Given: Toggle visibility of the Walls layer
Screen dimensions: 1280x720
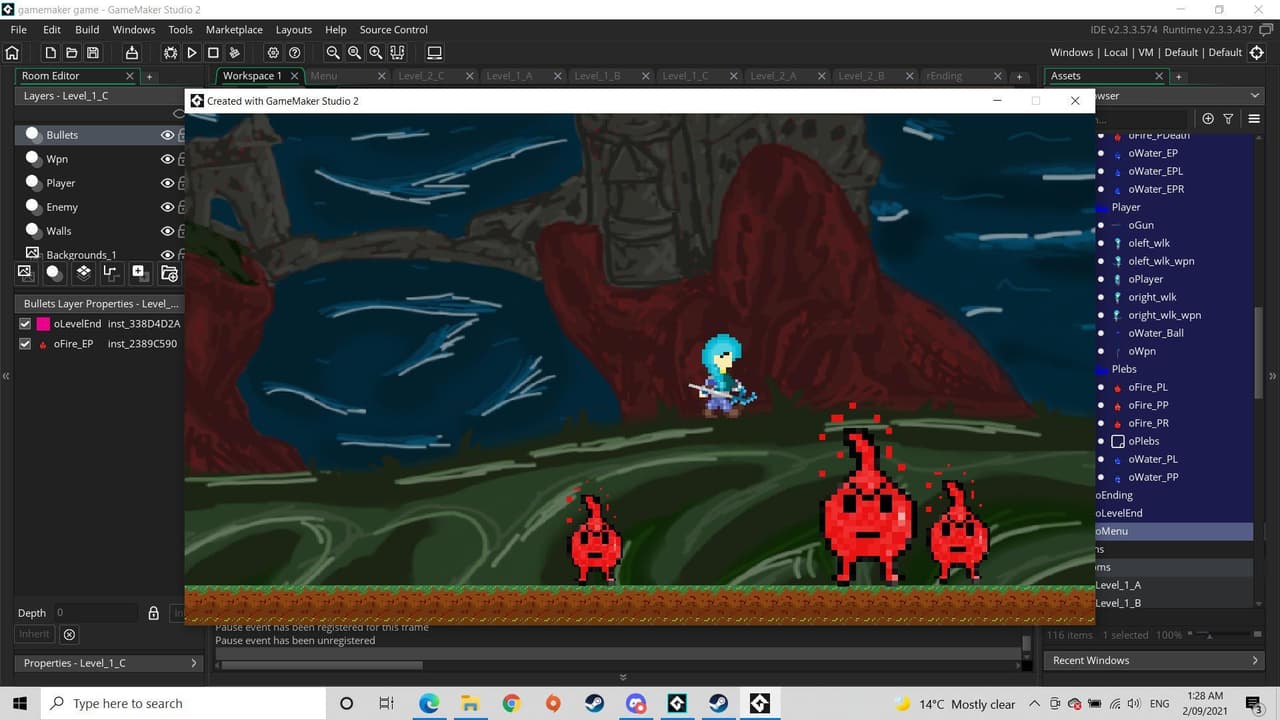Looking at the screenshot, I should (167, 231).
